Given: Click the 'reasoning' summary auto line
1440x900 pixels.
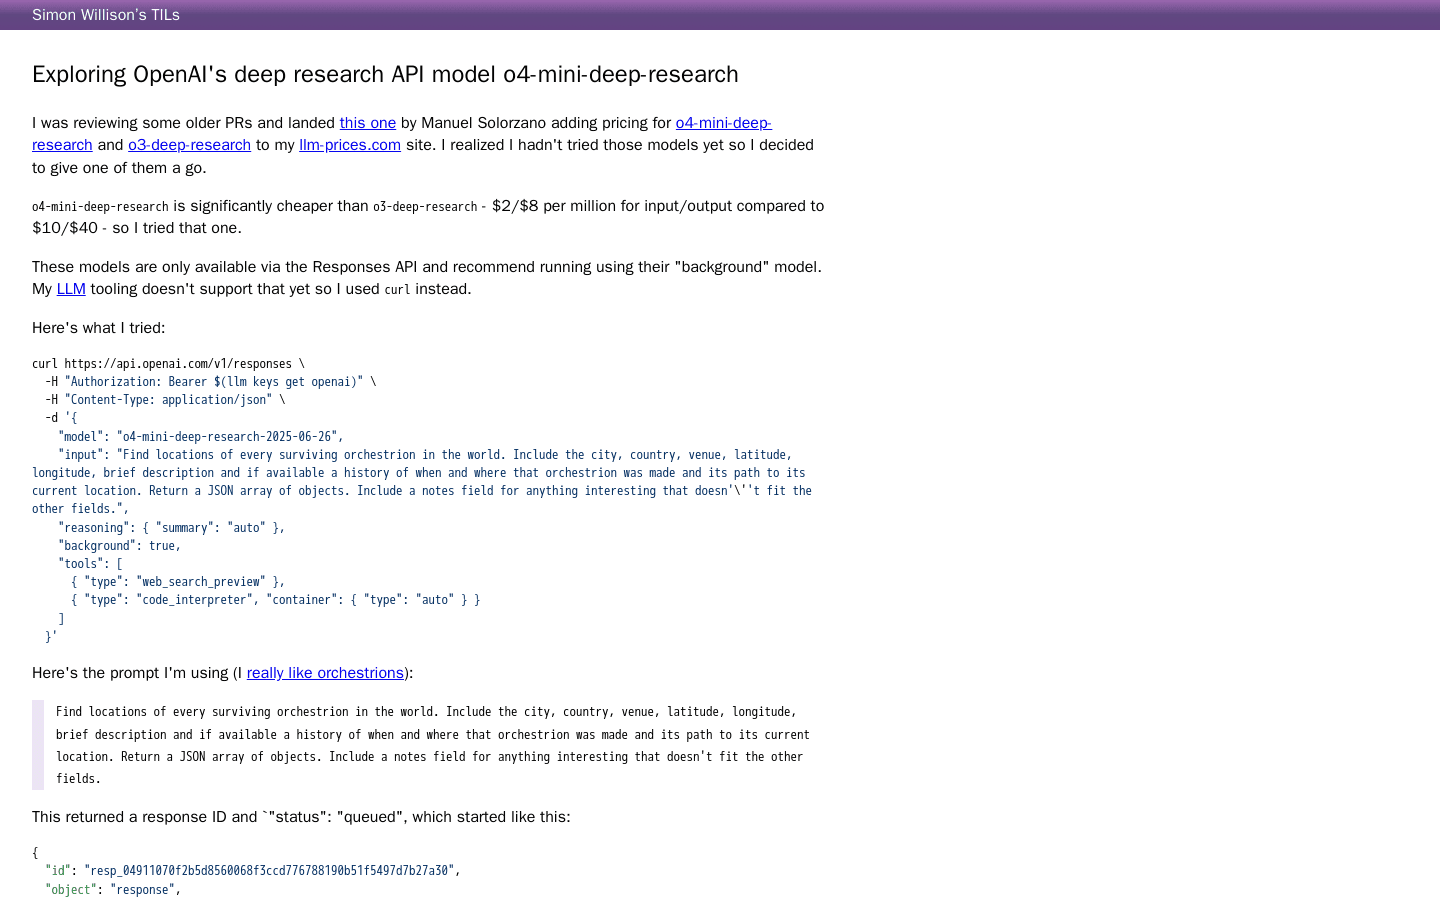Looking at the screenshot, I should [x=170, y=527].
